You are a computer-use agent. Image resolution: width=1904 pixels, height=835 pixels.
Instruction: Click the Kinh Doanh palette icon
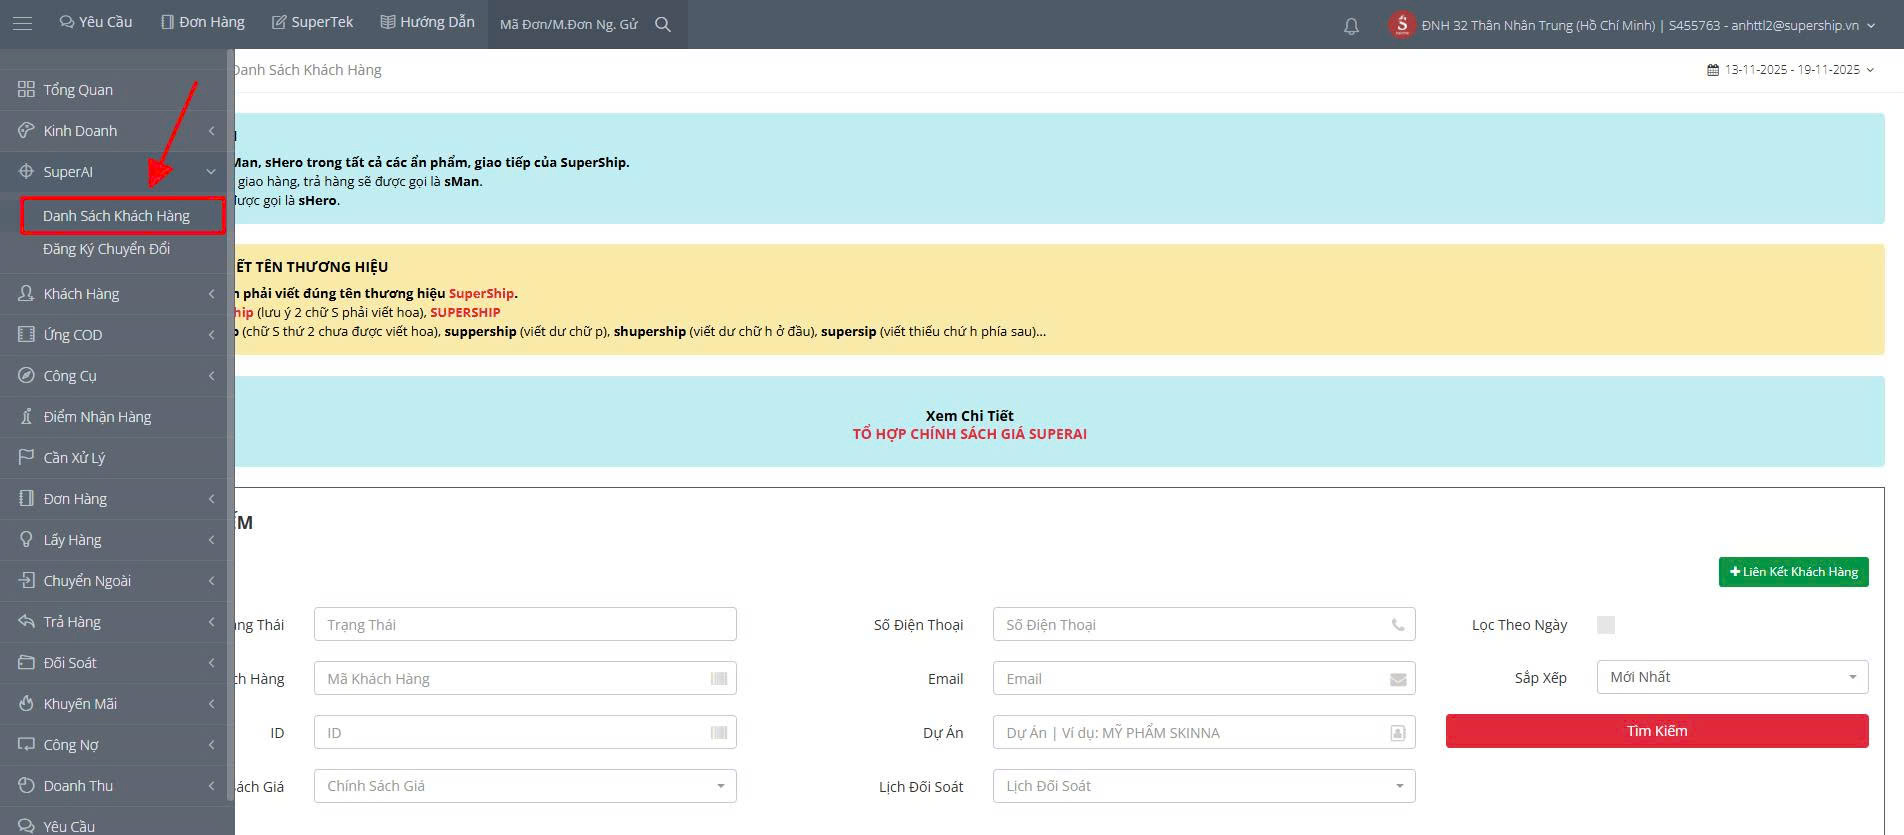tap(26, 131)
